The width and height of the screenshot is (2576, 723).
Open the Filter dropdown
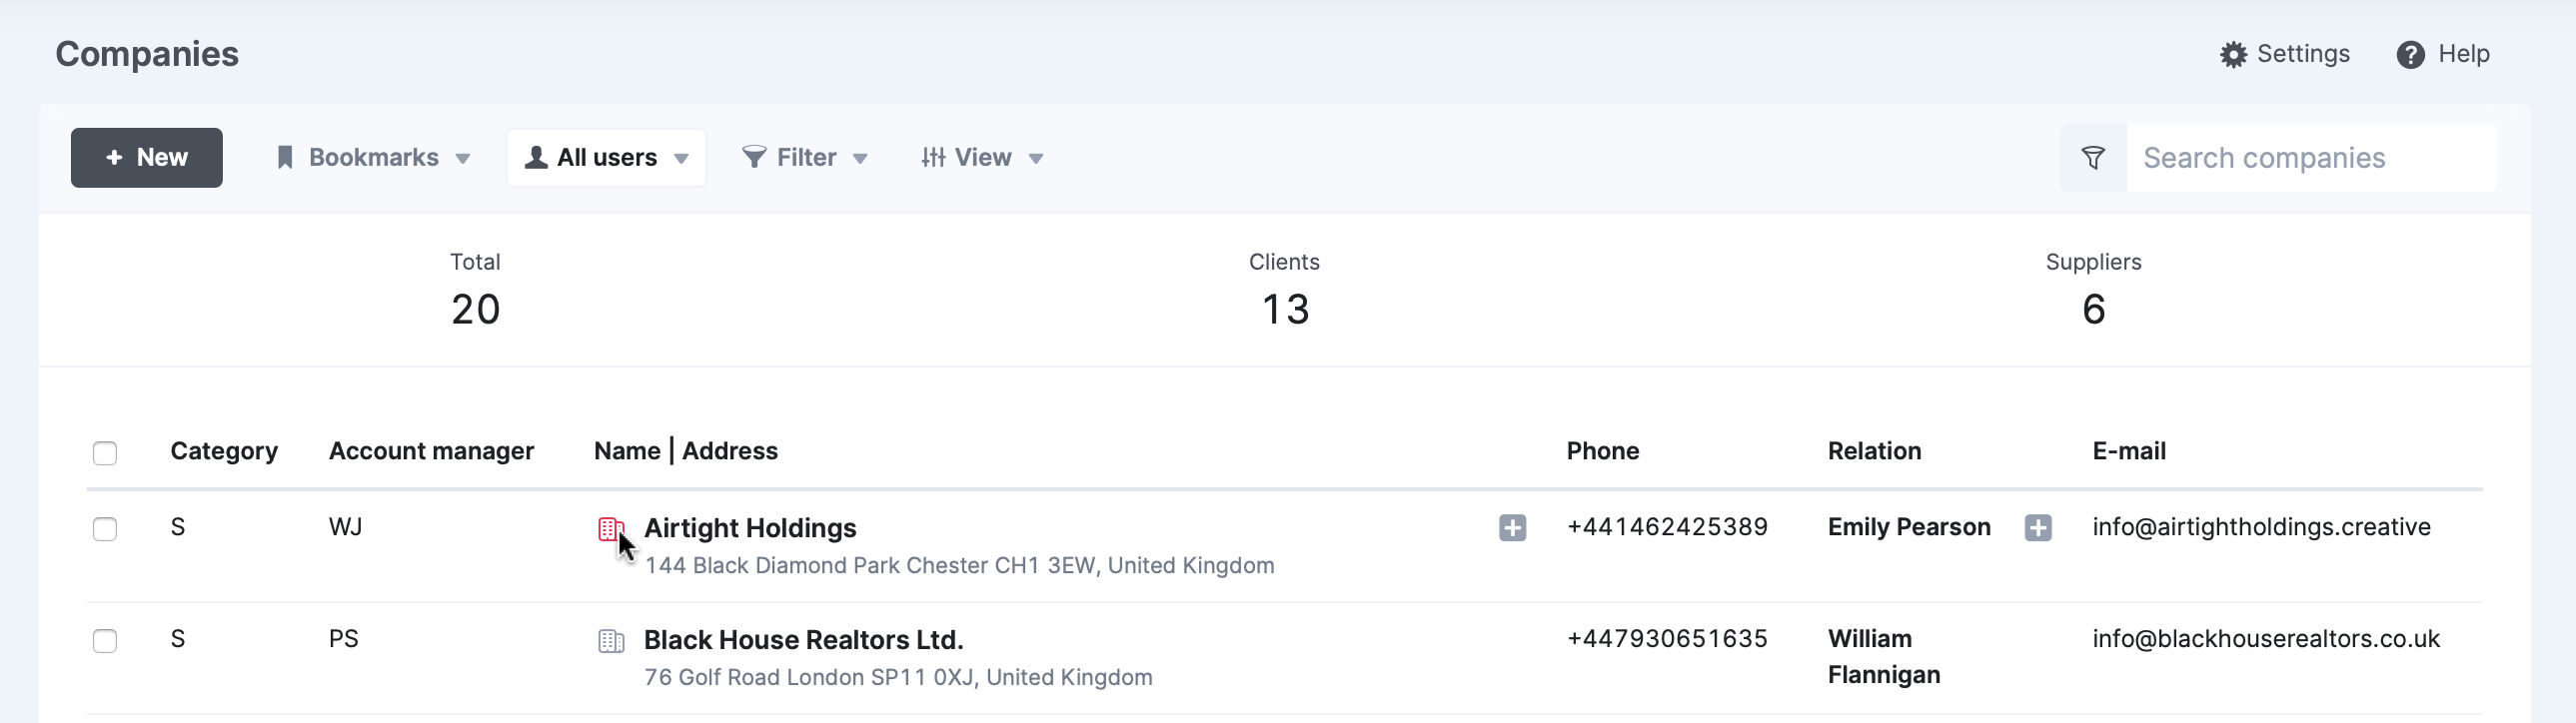pyautogui.click(x=805, y=157)
